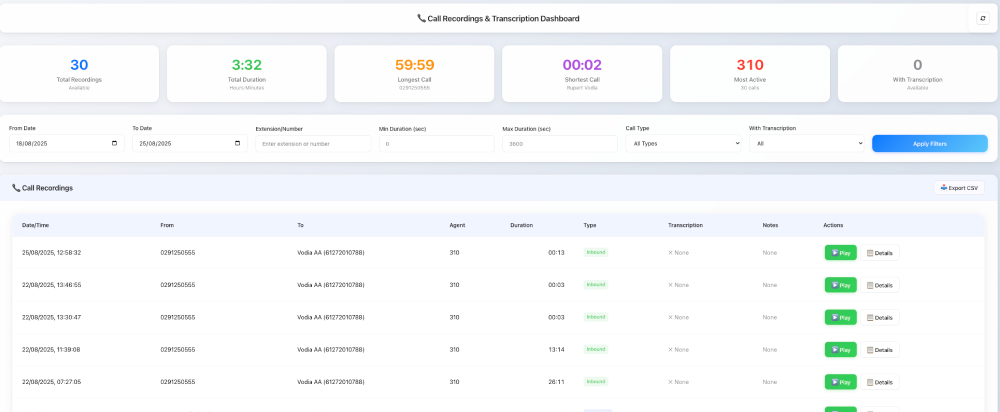The height and width of the screenshot is (412, 1000).
Task: Play the 25/08/2025 12:58:32 recording
Action: click(841, 253)
